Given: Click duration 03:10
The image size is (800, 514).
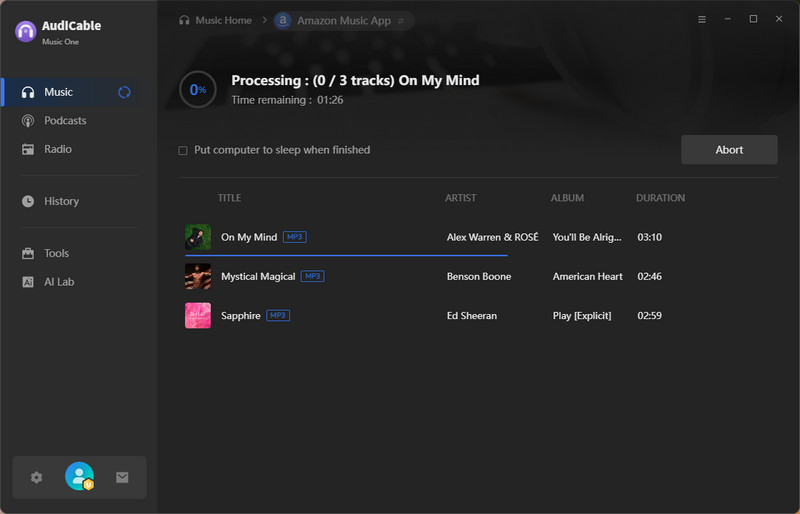Looking at the screenshot, I should tap(649, 237).
